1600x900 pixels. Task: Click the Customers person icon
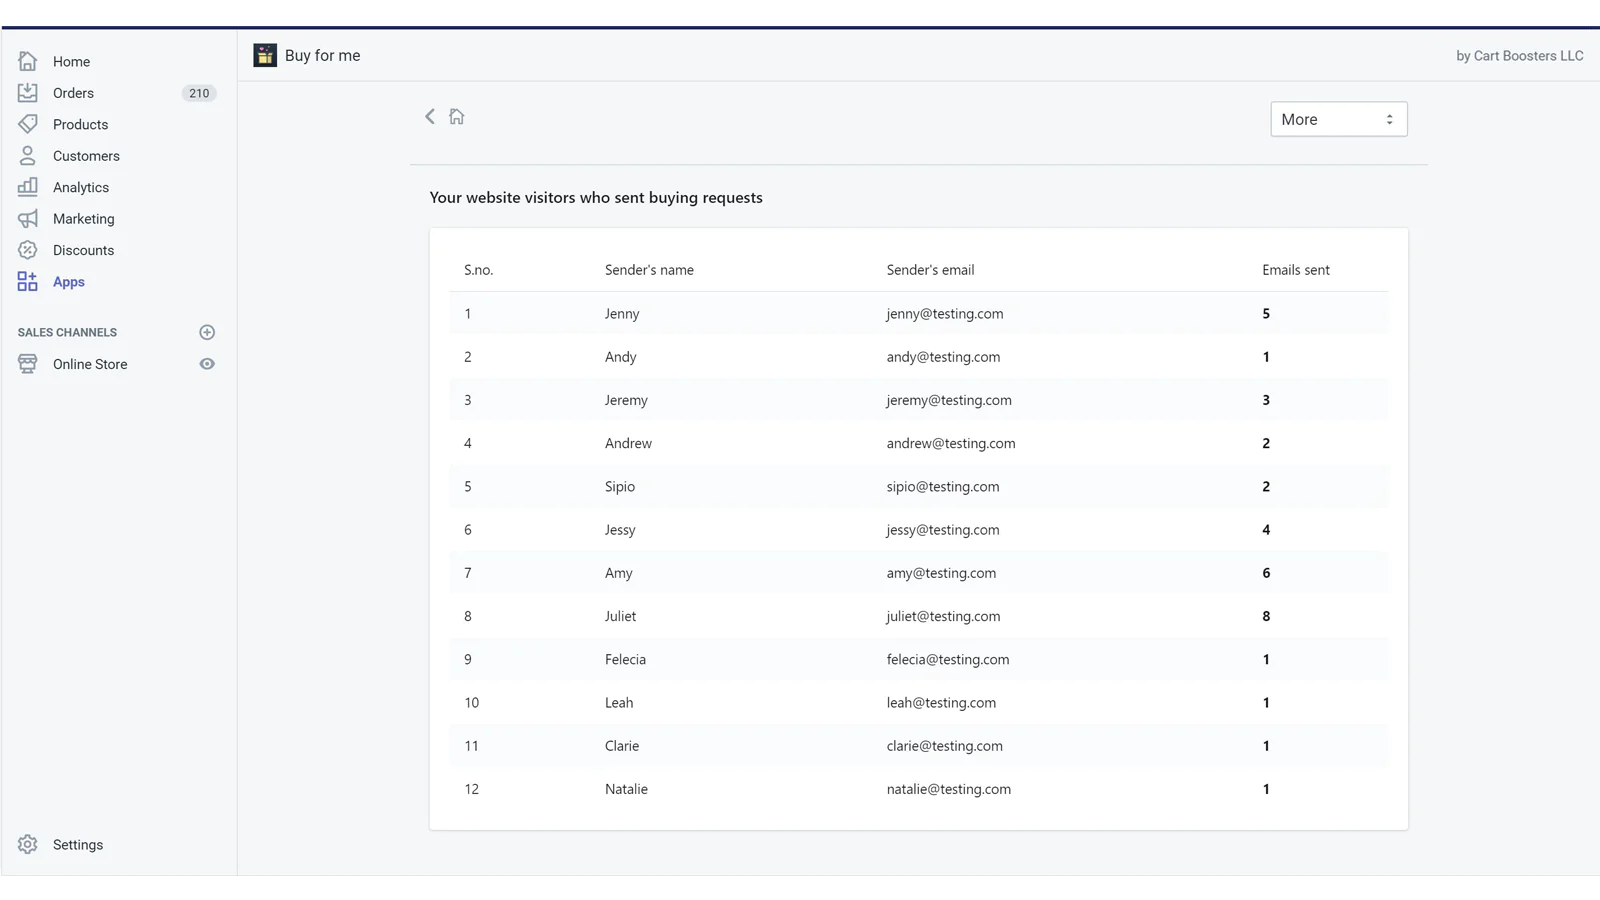click(x=28, y=156)
